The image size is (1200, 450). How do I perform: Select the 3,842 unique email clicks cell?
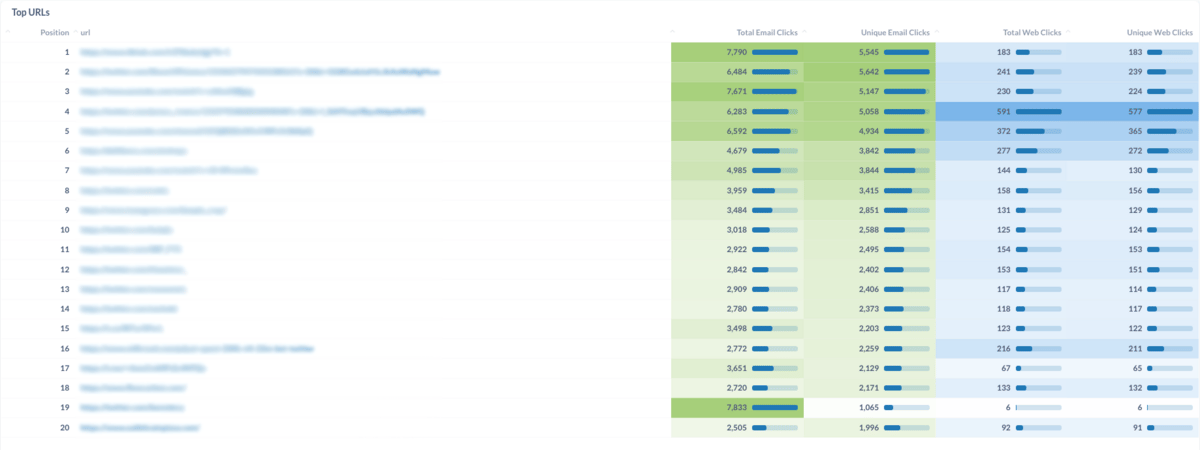[867, 151]
